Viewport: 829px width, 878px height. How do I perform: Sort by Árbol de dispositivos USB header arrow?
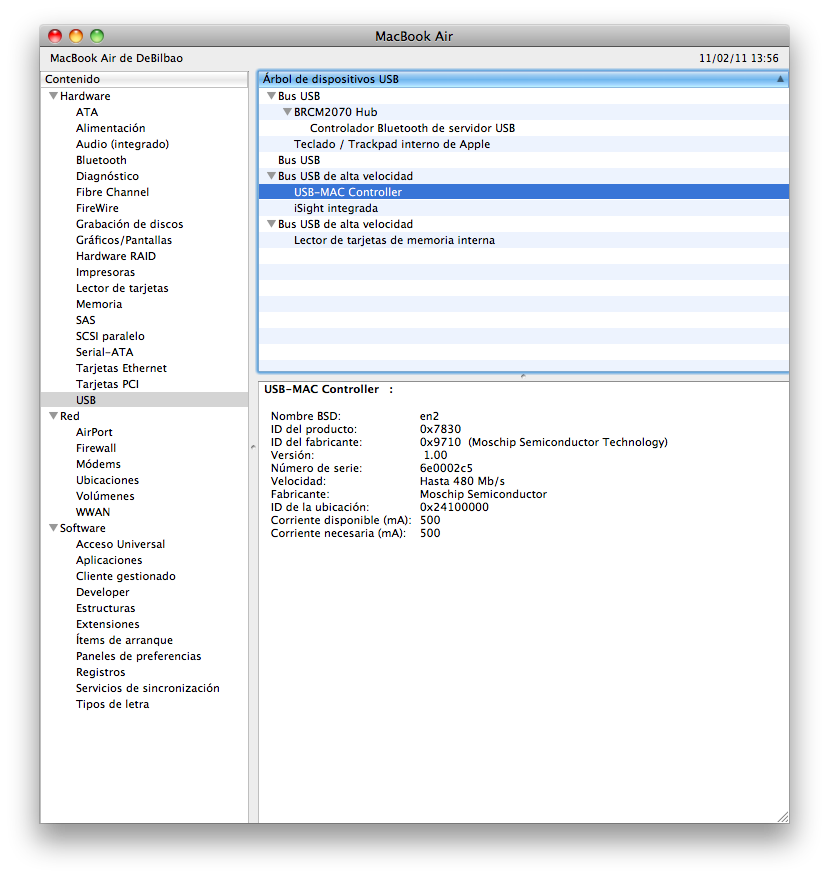coord(780,79)
